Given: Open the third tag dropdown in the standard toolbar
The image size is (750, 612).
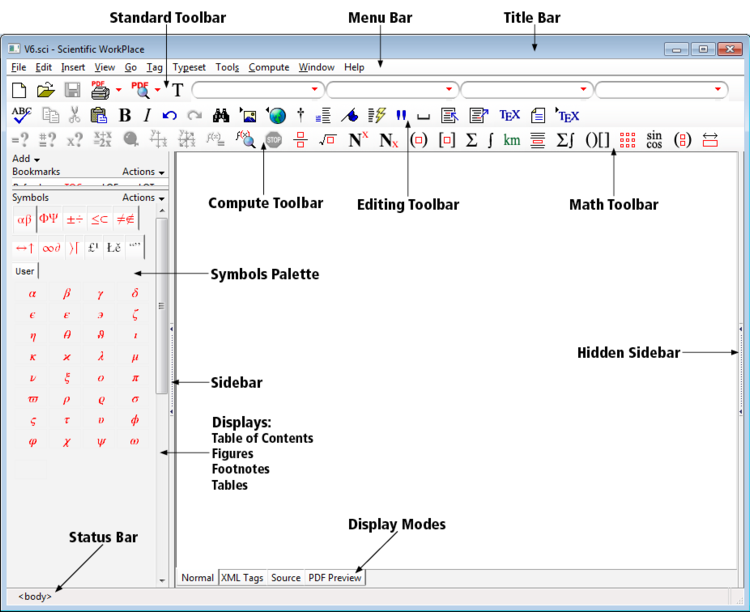Looking at the screenshot, I should tap(527, 89).
